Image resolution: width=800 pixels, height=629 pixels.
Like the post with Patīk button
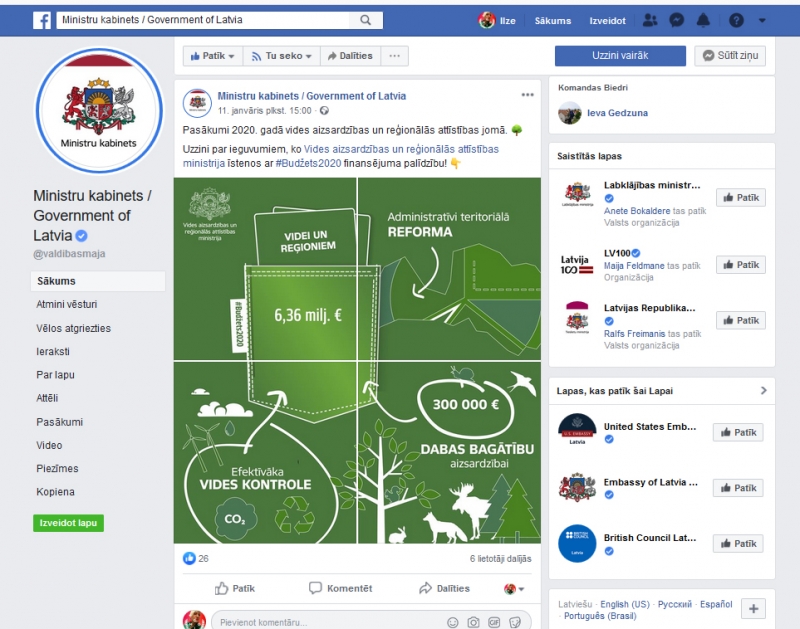[x=235, y=588]
